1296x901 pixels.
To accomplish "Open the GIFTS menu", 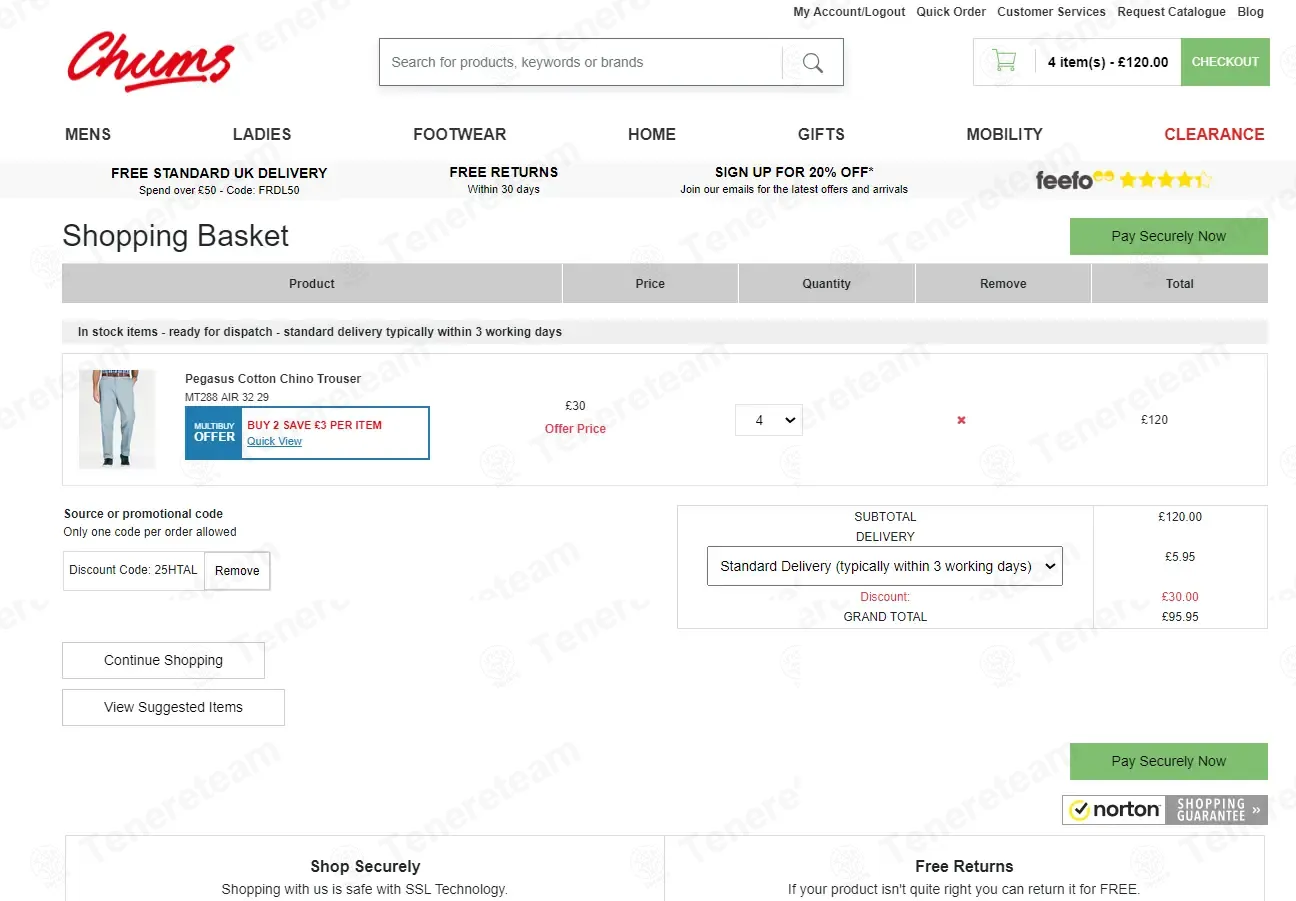I will coord(821,134).
